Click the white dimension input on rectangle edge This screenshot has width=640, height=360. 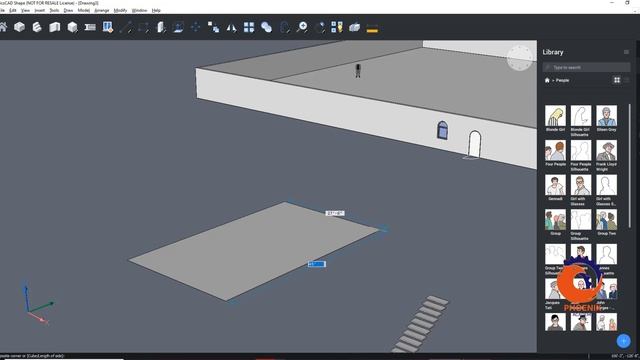(335, 213)
